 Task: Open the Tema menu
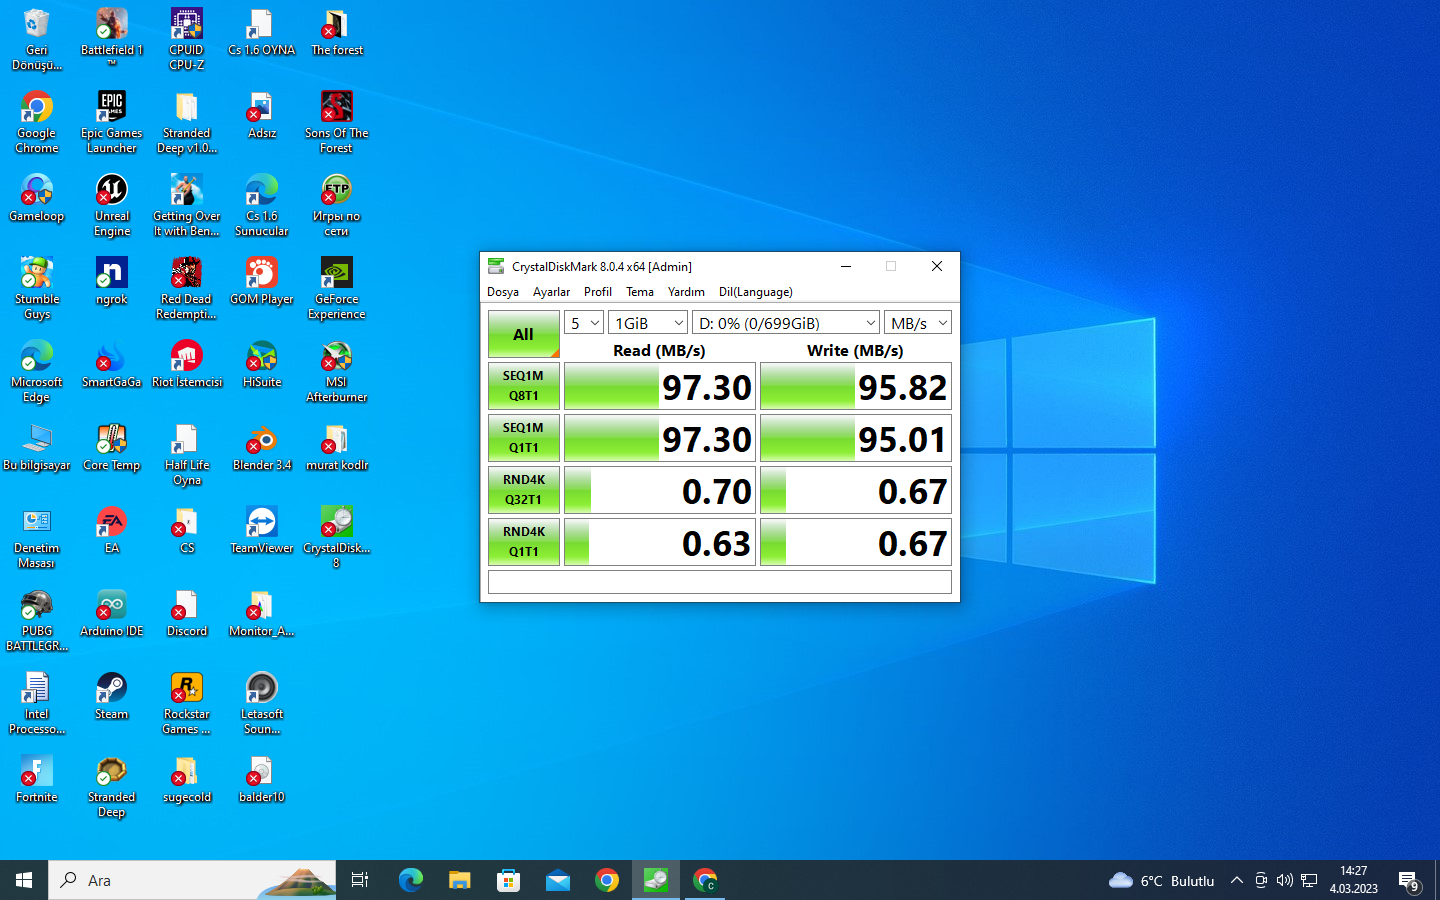(639, 292)
